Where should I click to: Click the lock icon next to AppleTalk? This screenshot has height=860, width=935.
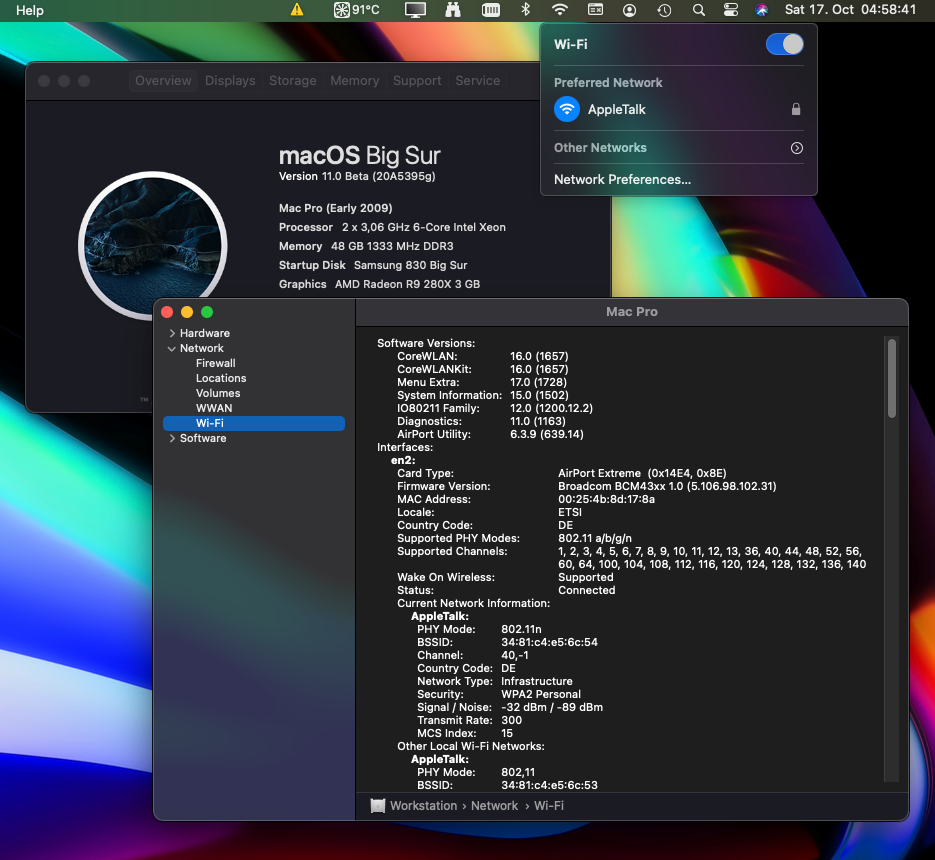[x=795, y=109]
